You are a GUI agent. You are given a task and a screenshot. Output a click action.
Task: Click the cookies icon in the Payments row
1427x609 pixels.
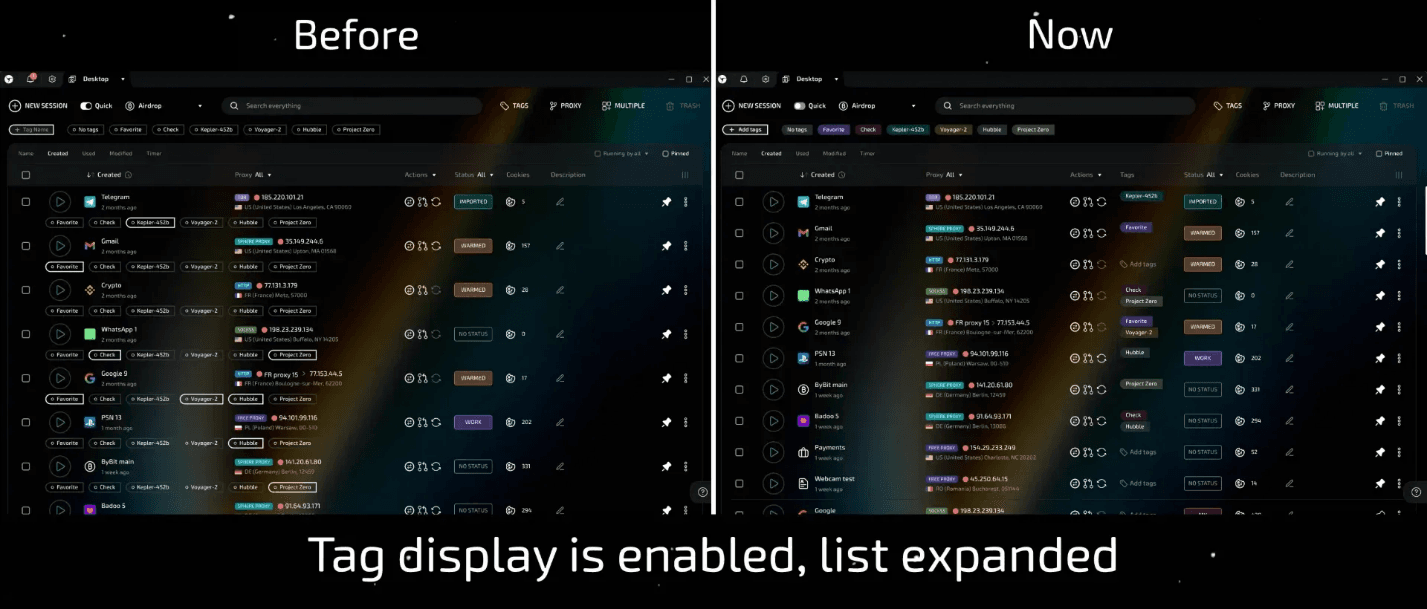coord(1241,452)
